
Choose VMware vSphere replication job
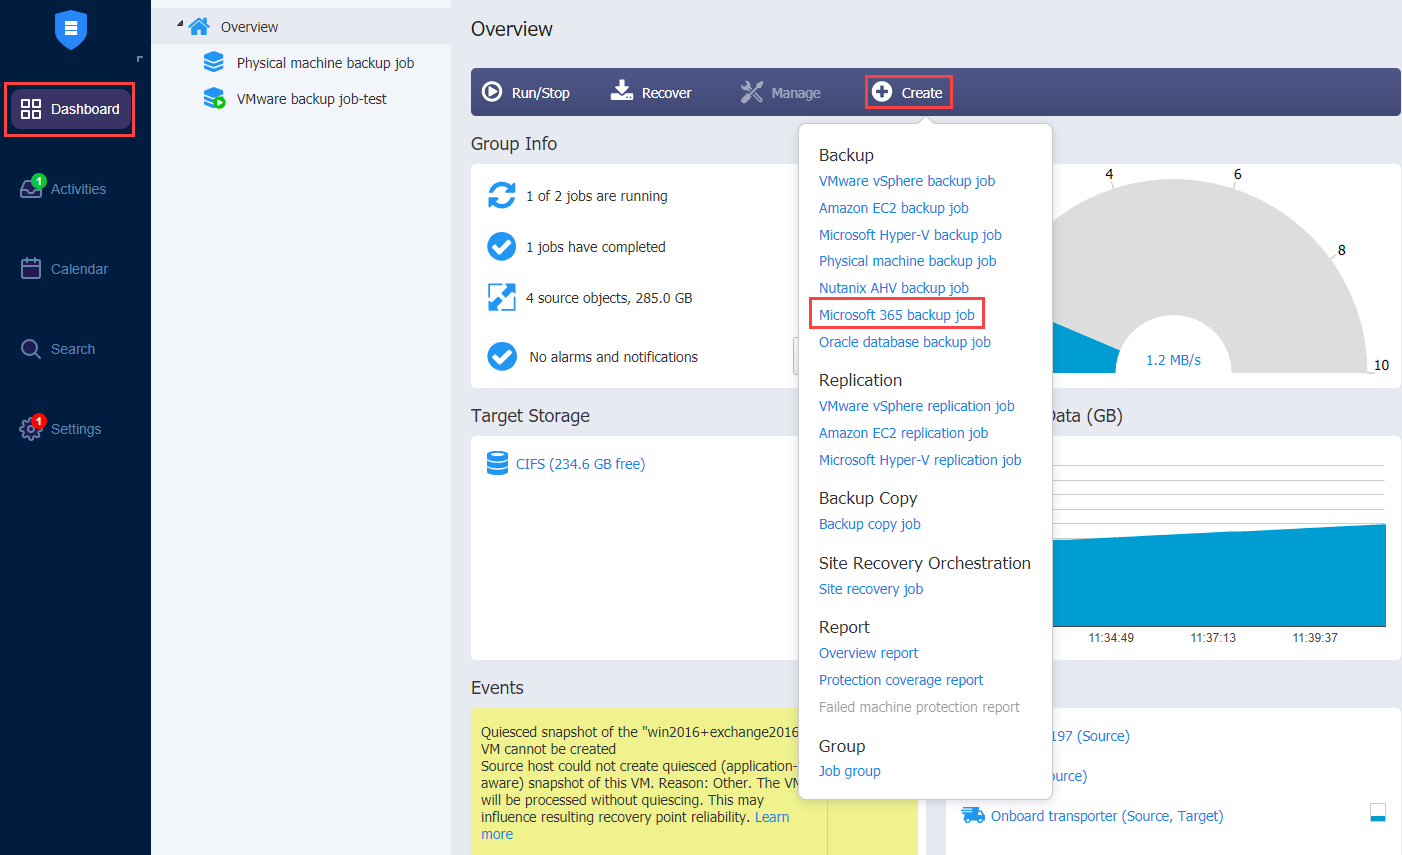[x=917, y=406]
